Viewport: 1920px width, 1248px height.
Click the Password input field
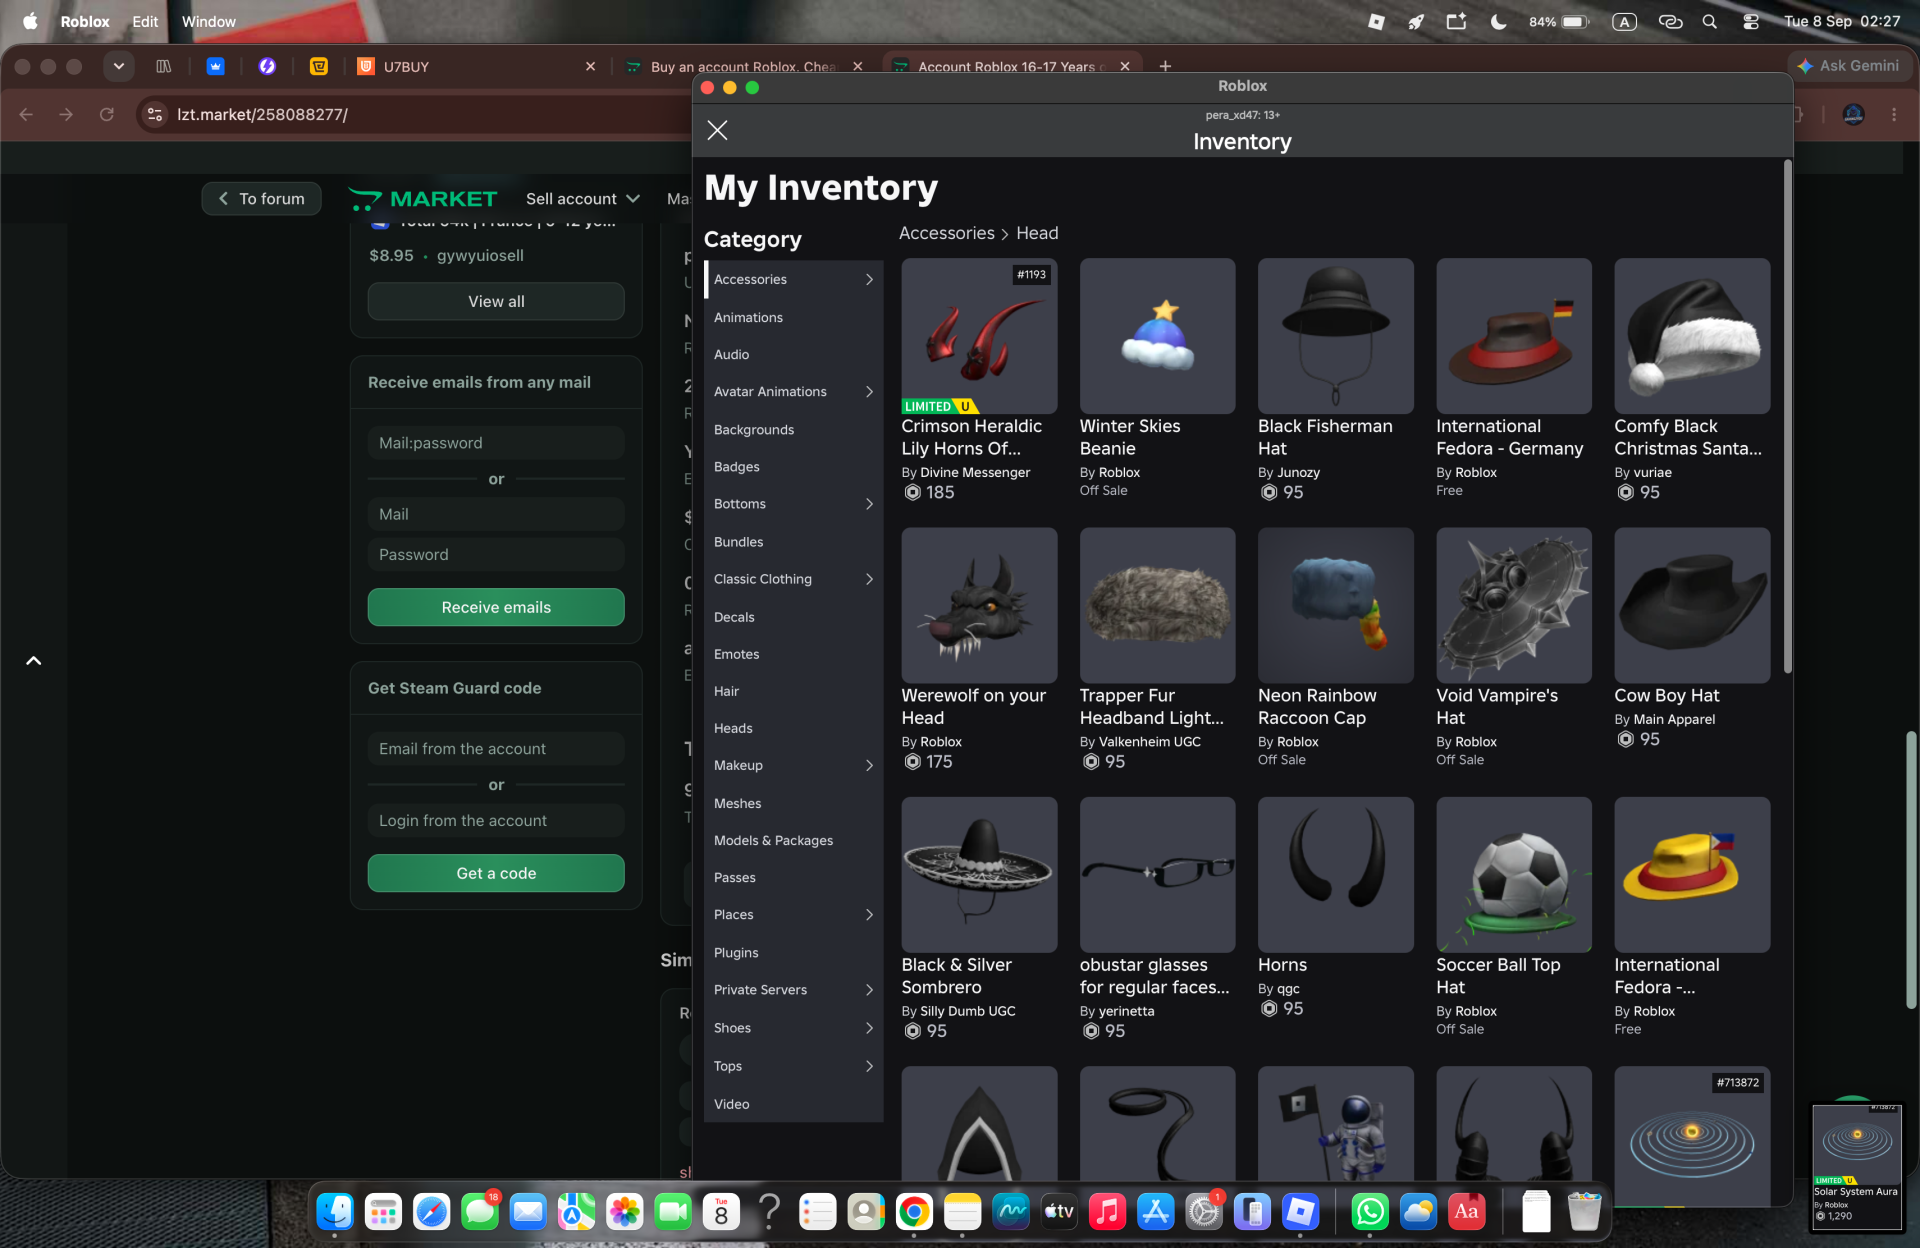pos(496,555)
